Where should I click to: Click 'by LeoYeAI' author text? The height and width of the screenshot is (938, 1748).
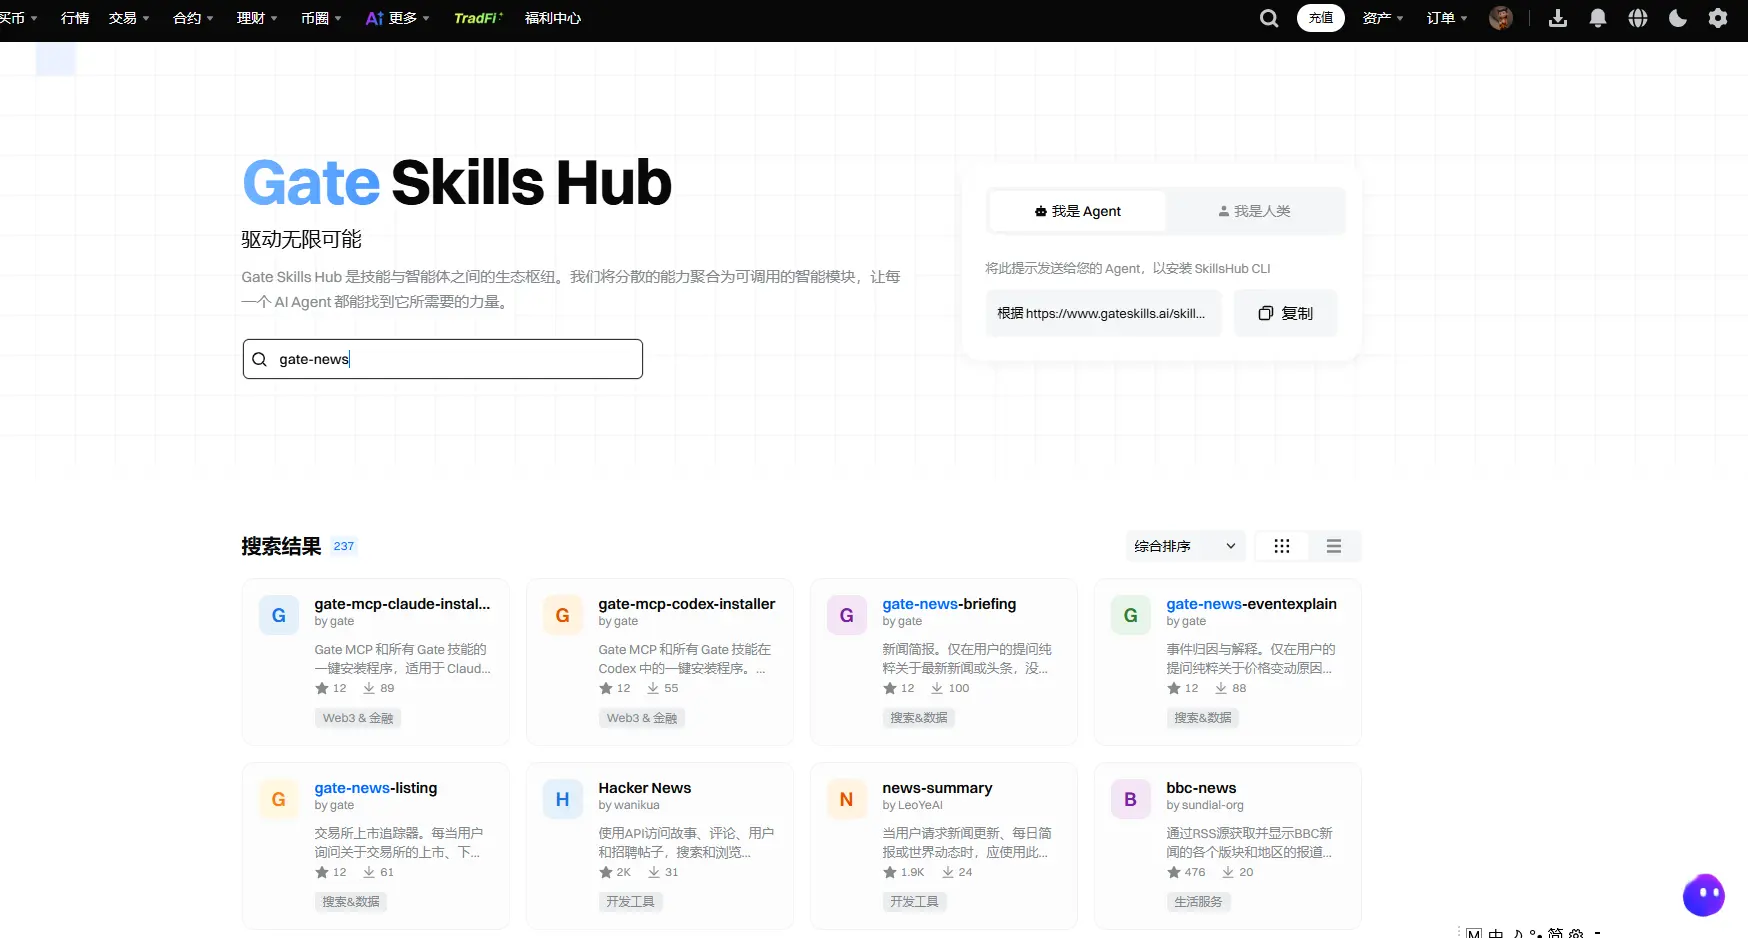912,805
